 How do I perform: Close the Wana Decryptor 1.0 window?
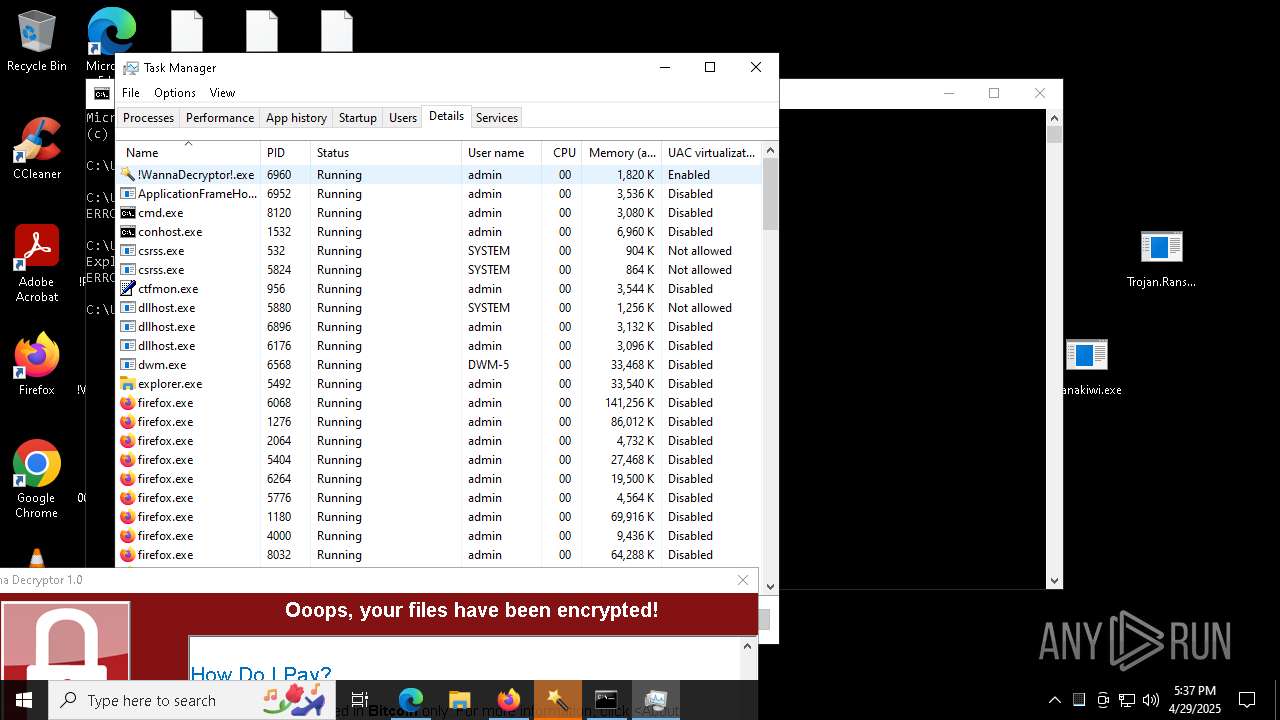click(x=743, y=580)
